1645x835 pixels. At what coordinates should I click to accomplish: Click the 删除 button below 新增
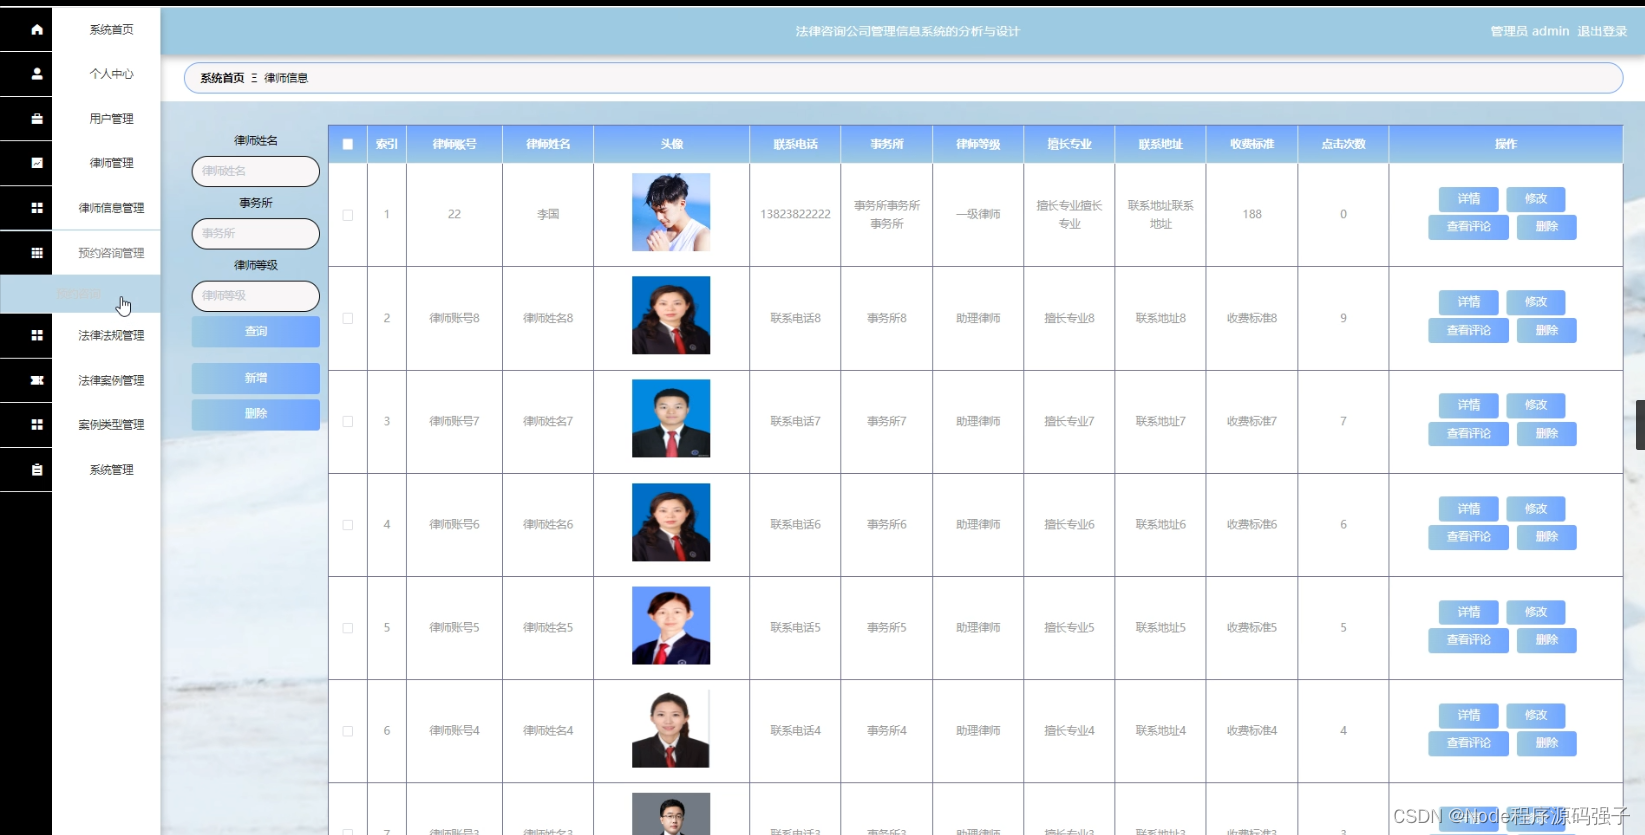(x=256, y=414)
